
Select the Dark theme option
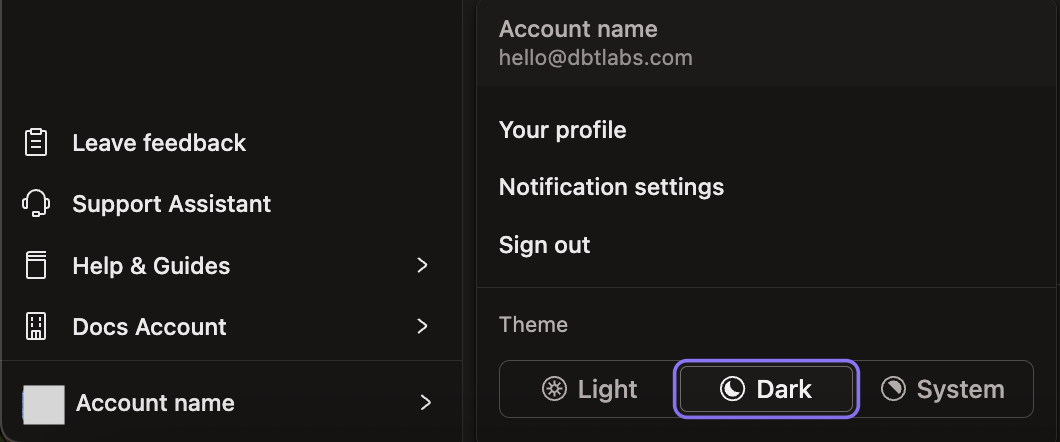click(767, 389)
